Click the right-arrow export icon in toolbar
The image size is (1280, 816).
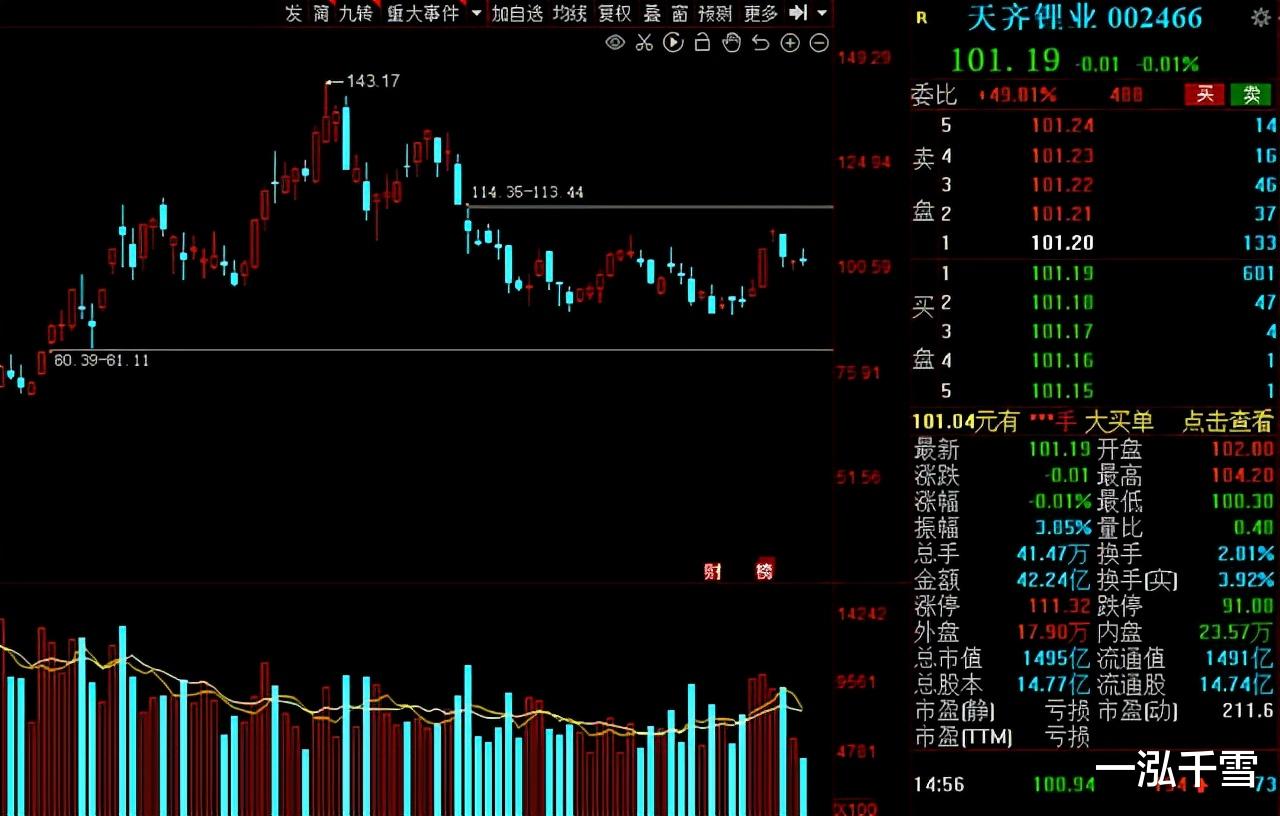click(x=798, y=13)
